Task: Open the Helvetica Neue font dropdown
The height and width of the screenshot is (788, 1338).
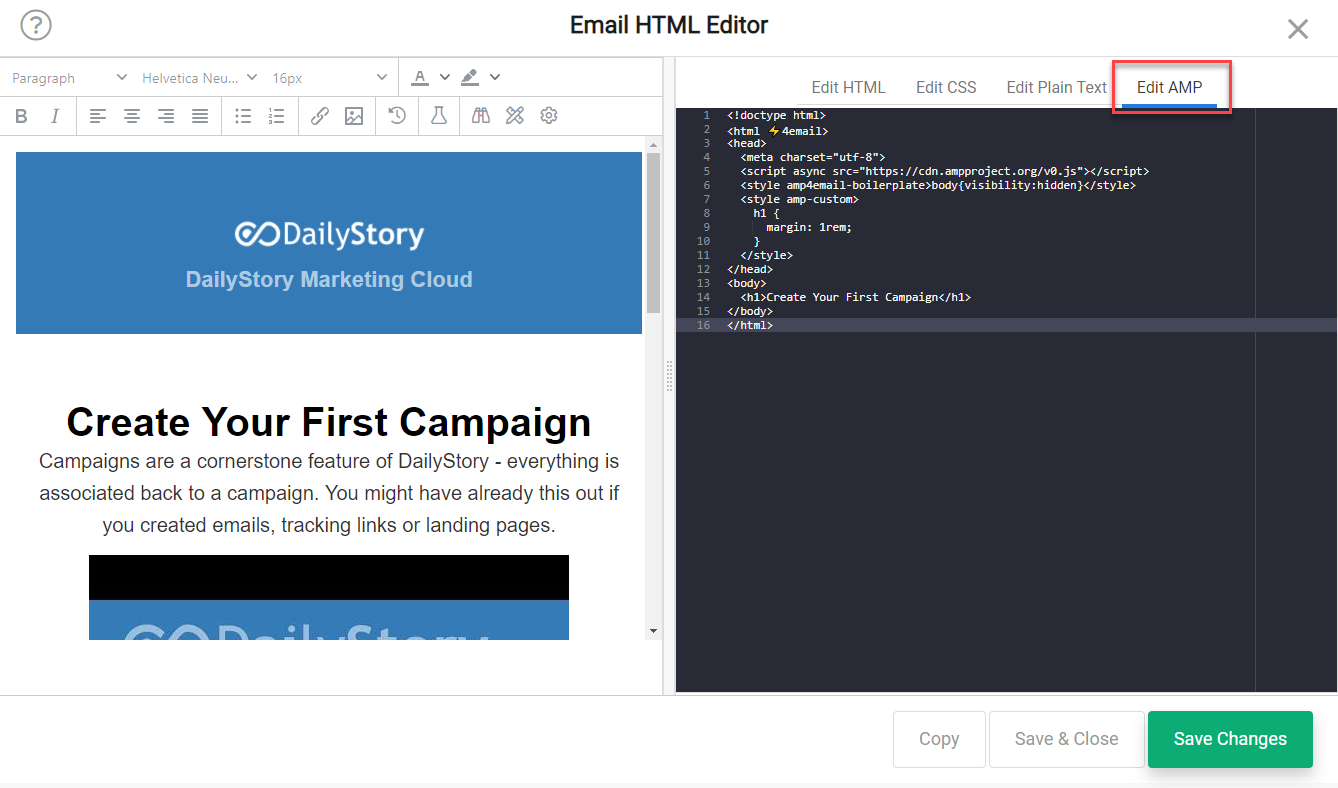Action: [x=200, y=77]
